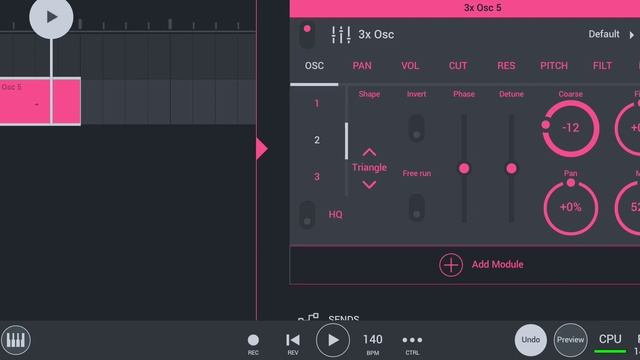Image resolution: width=640 pixels, height=360 pixels.
Task: Click the Pan knob showing +0%
Action: (x=571, y=207)
